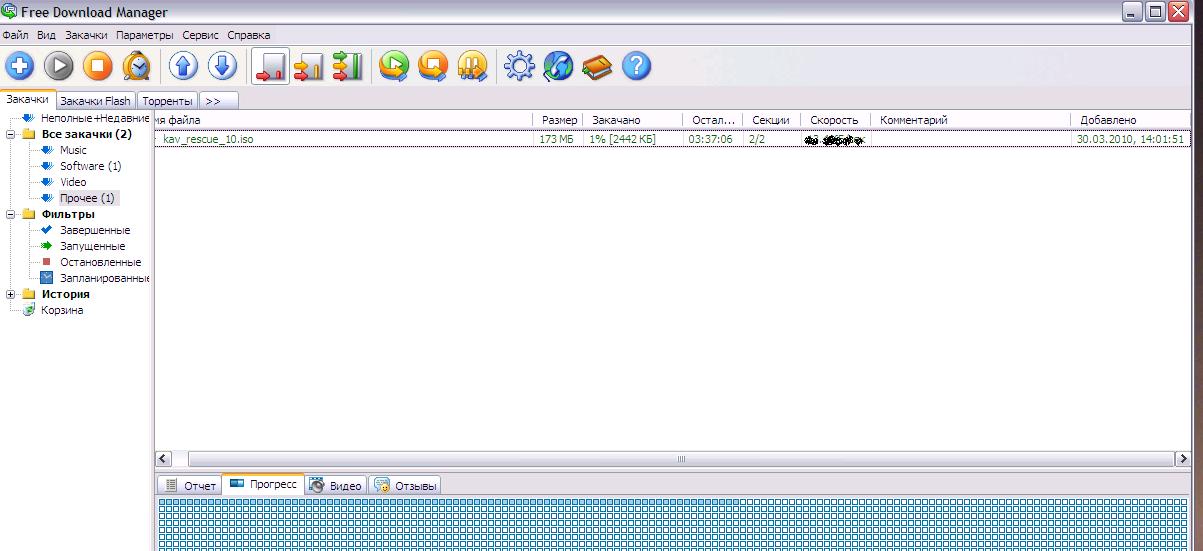
Task: Click the 173 МБ size cell
Action: click(556, 139)
